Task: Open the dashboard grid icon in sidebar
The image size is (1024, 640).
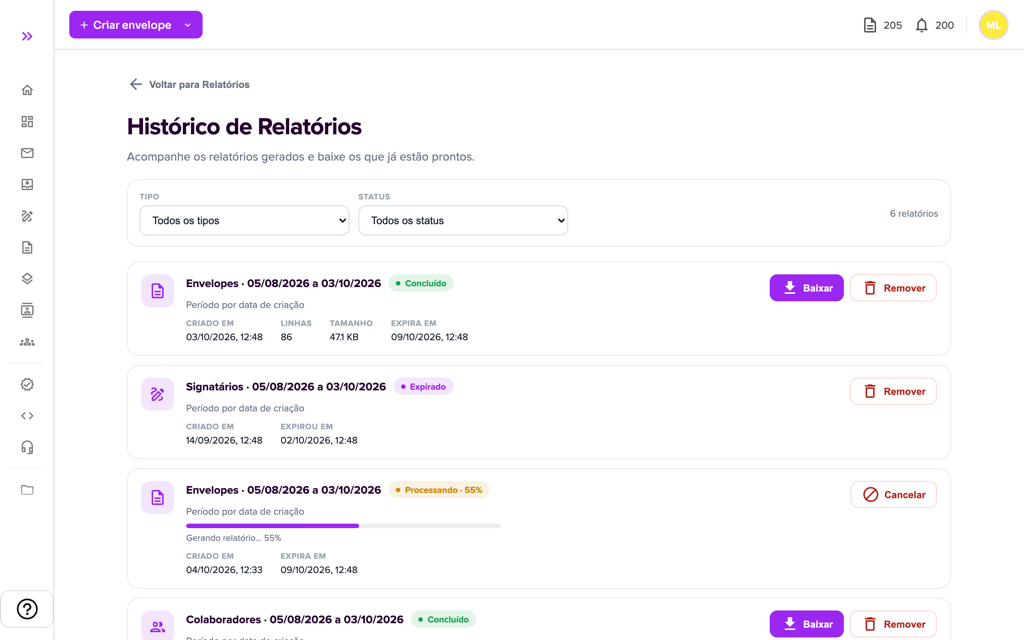Action: pos(27,121)
